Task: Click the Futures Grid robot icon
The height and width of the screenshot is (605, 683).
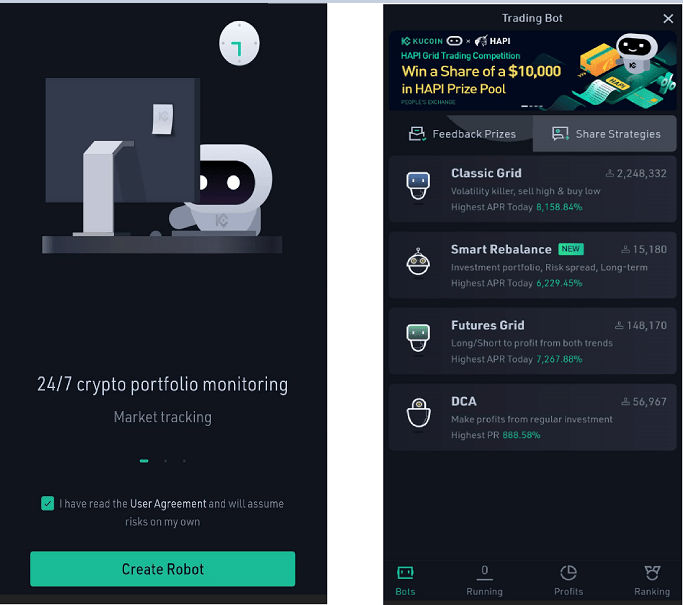Action: (418, 338)
